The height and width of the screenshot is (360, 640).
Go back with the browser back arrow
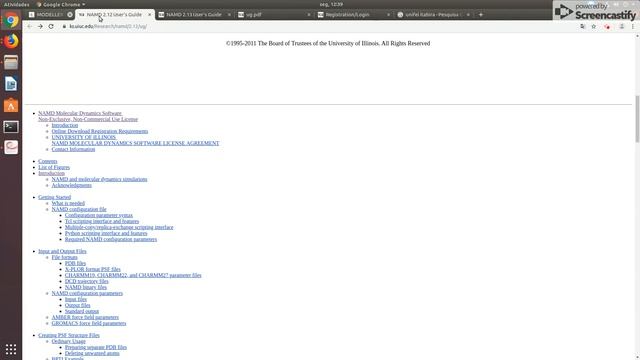click(29, 26)
